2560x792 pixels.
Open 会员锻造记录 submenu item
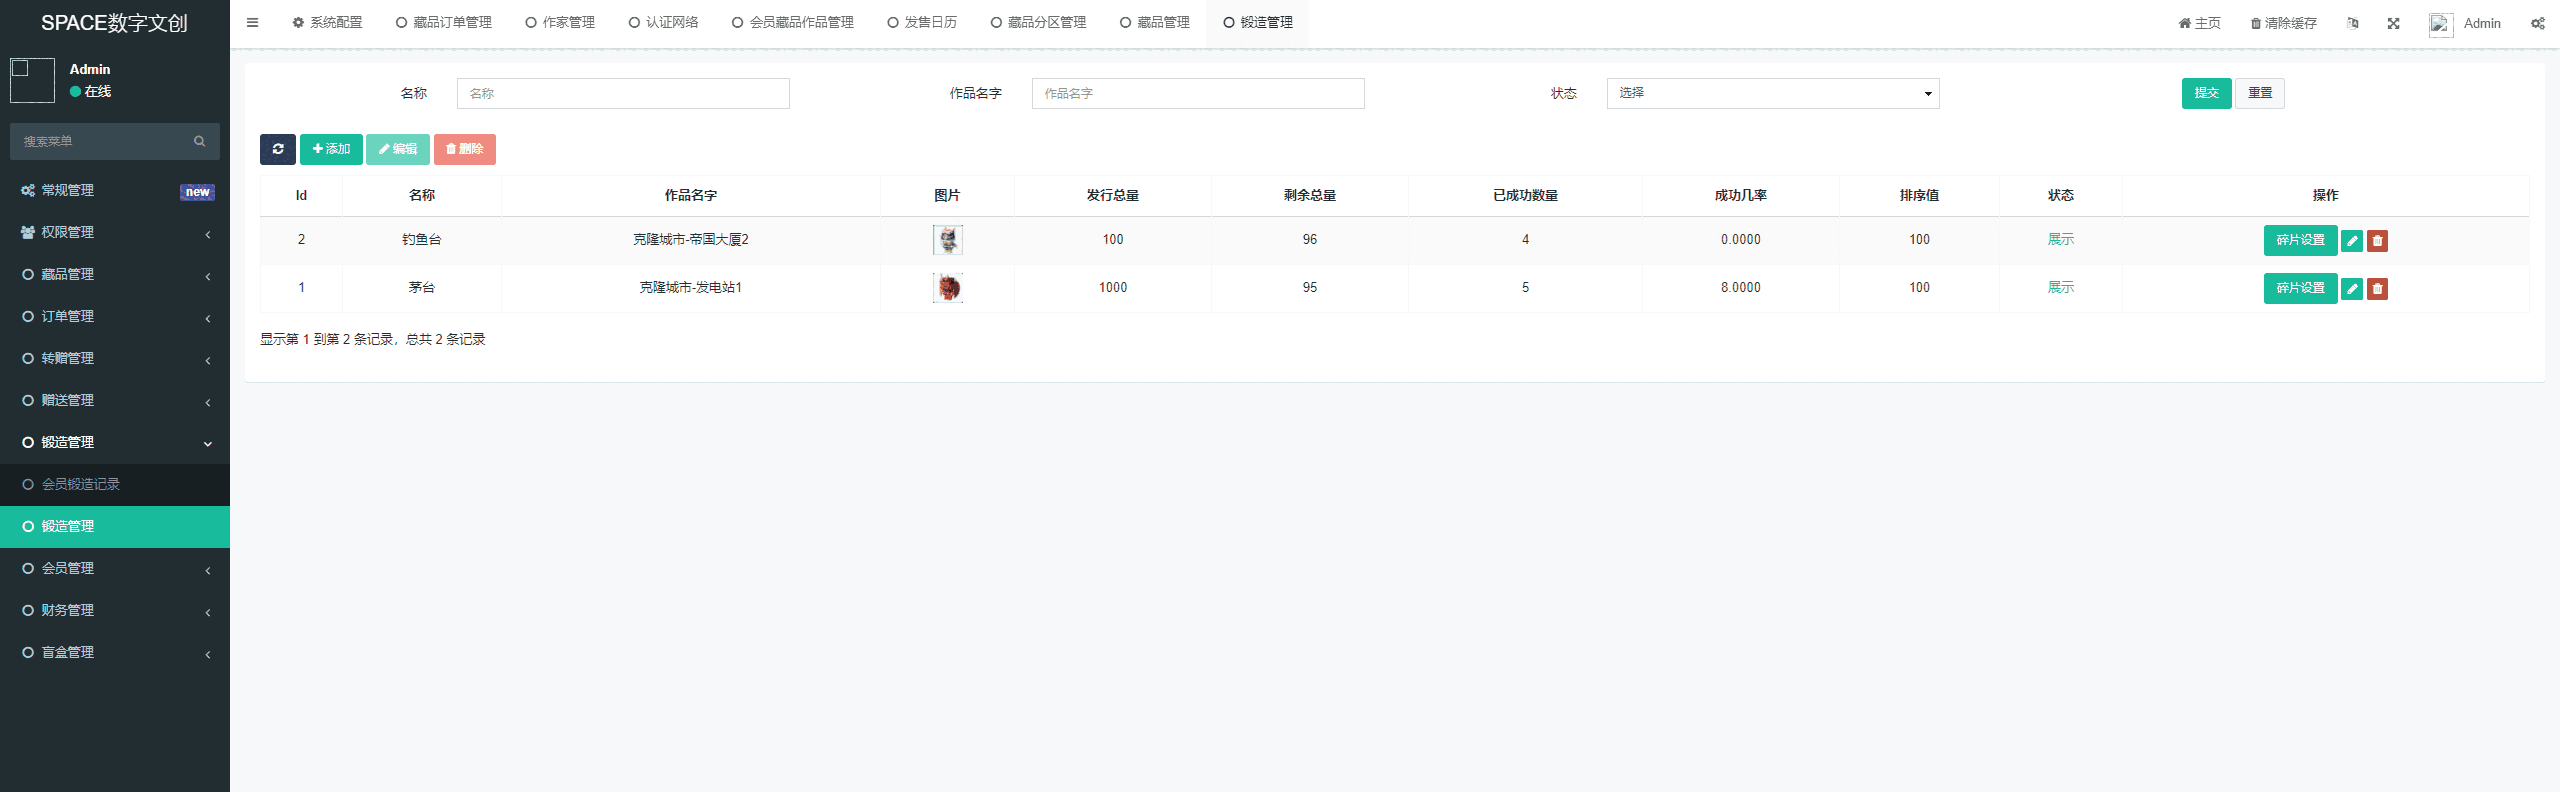(x=115, y=484)
